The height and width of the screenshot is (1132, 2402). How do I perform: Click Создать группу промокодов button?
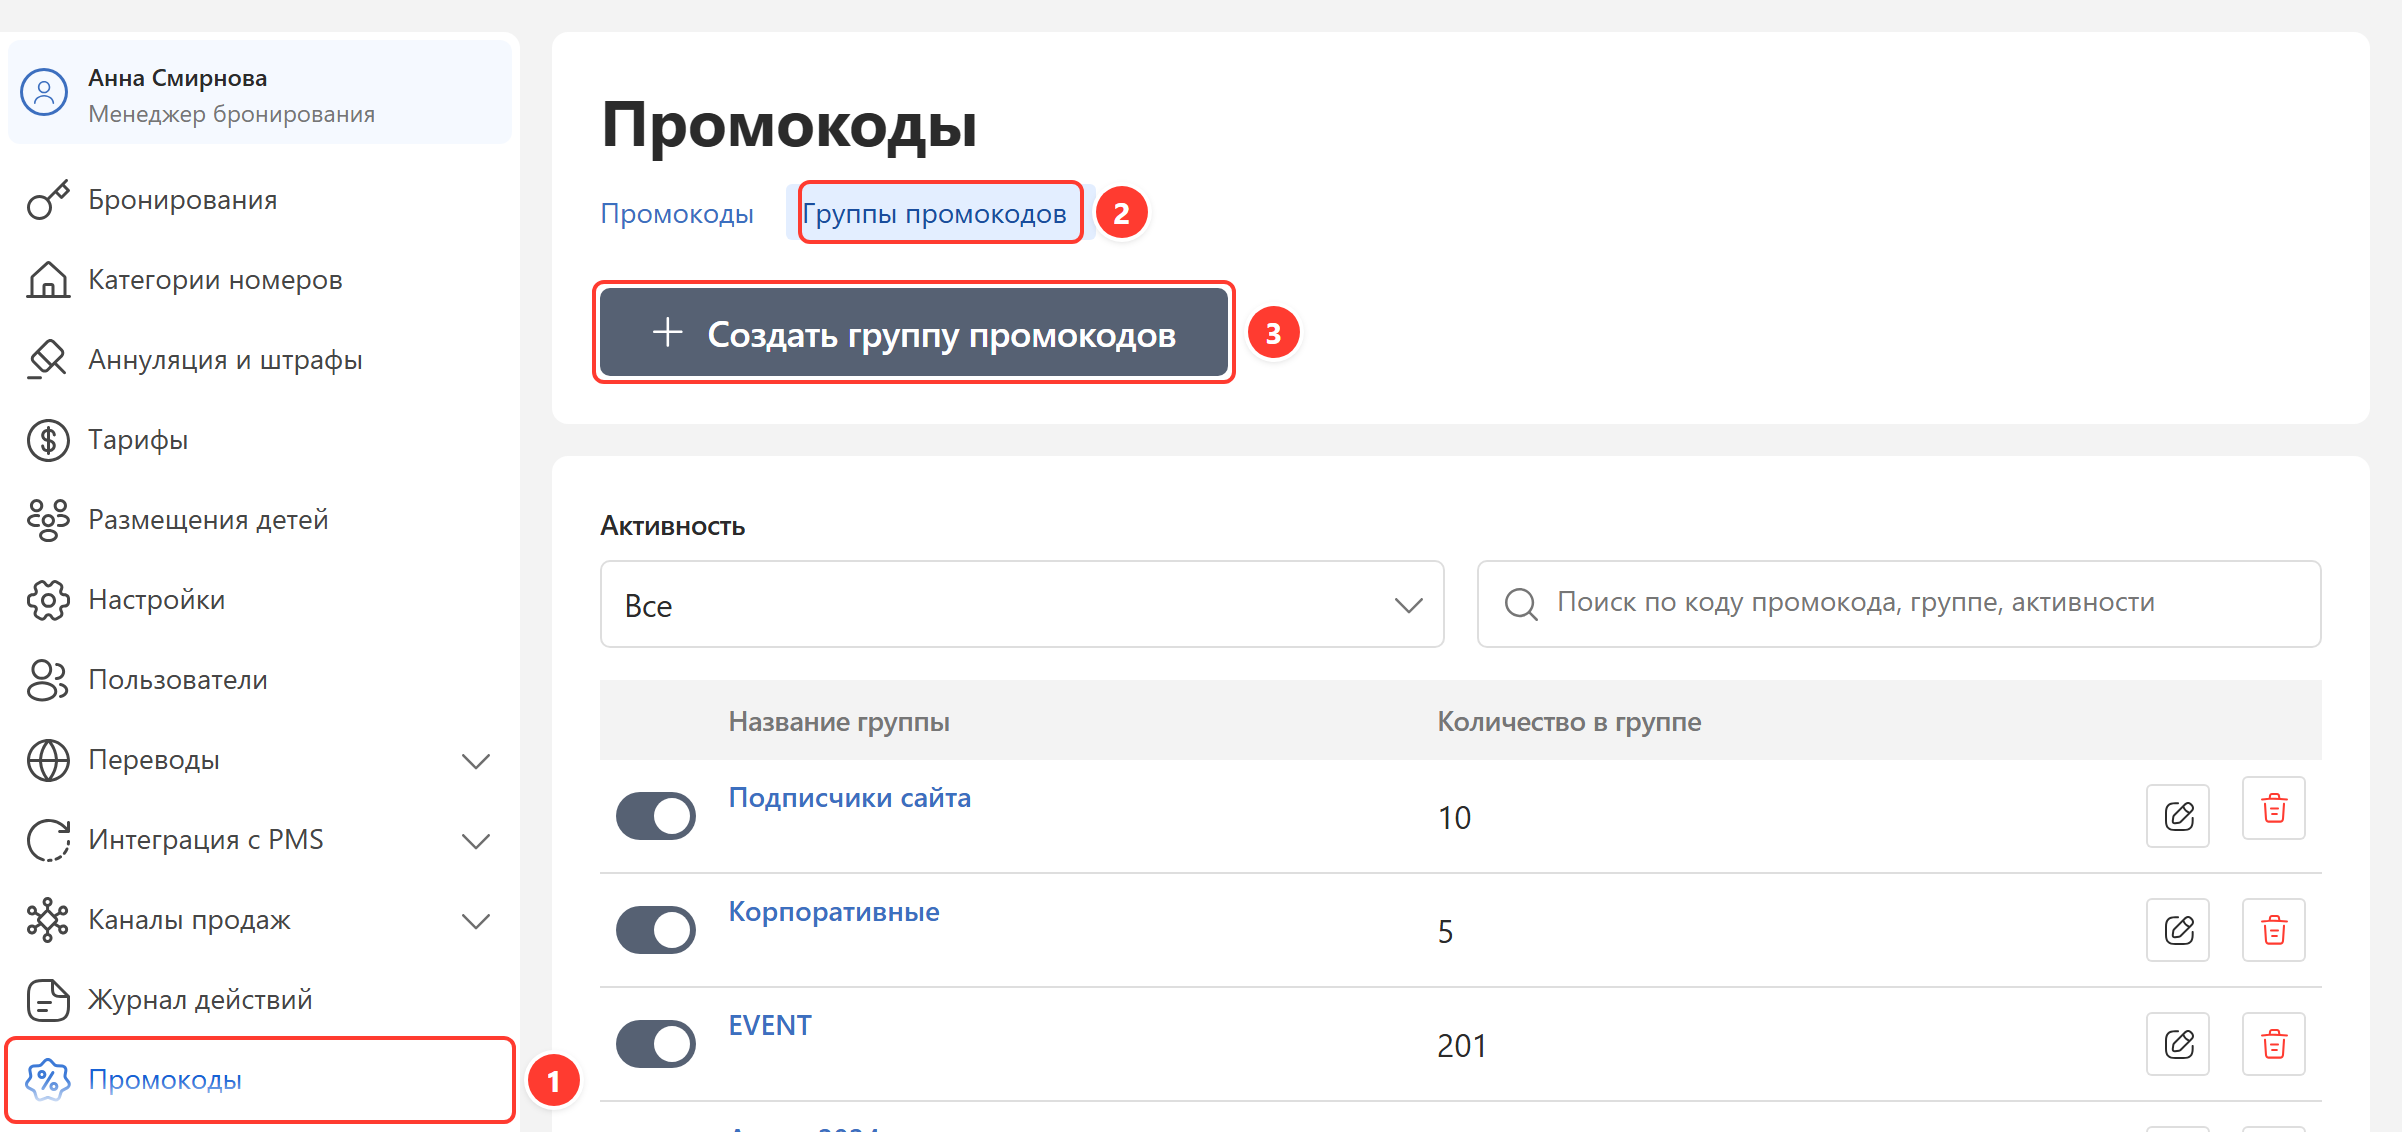pyautogui.click(x=914, y=333)
